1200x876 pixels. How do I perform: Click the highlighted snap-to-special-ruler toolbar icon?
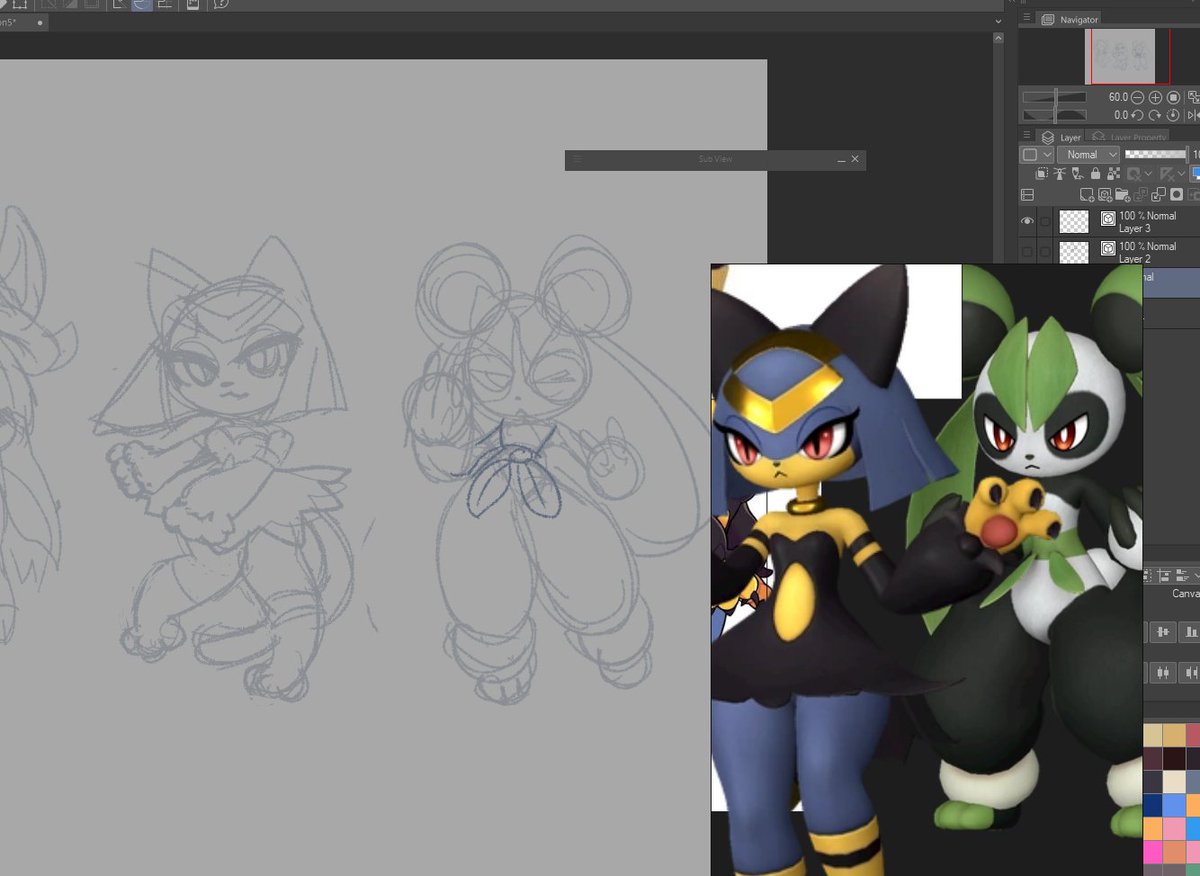142,4
